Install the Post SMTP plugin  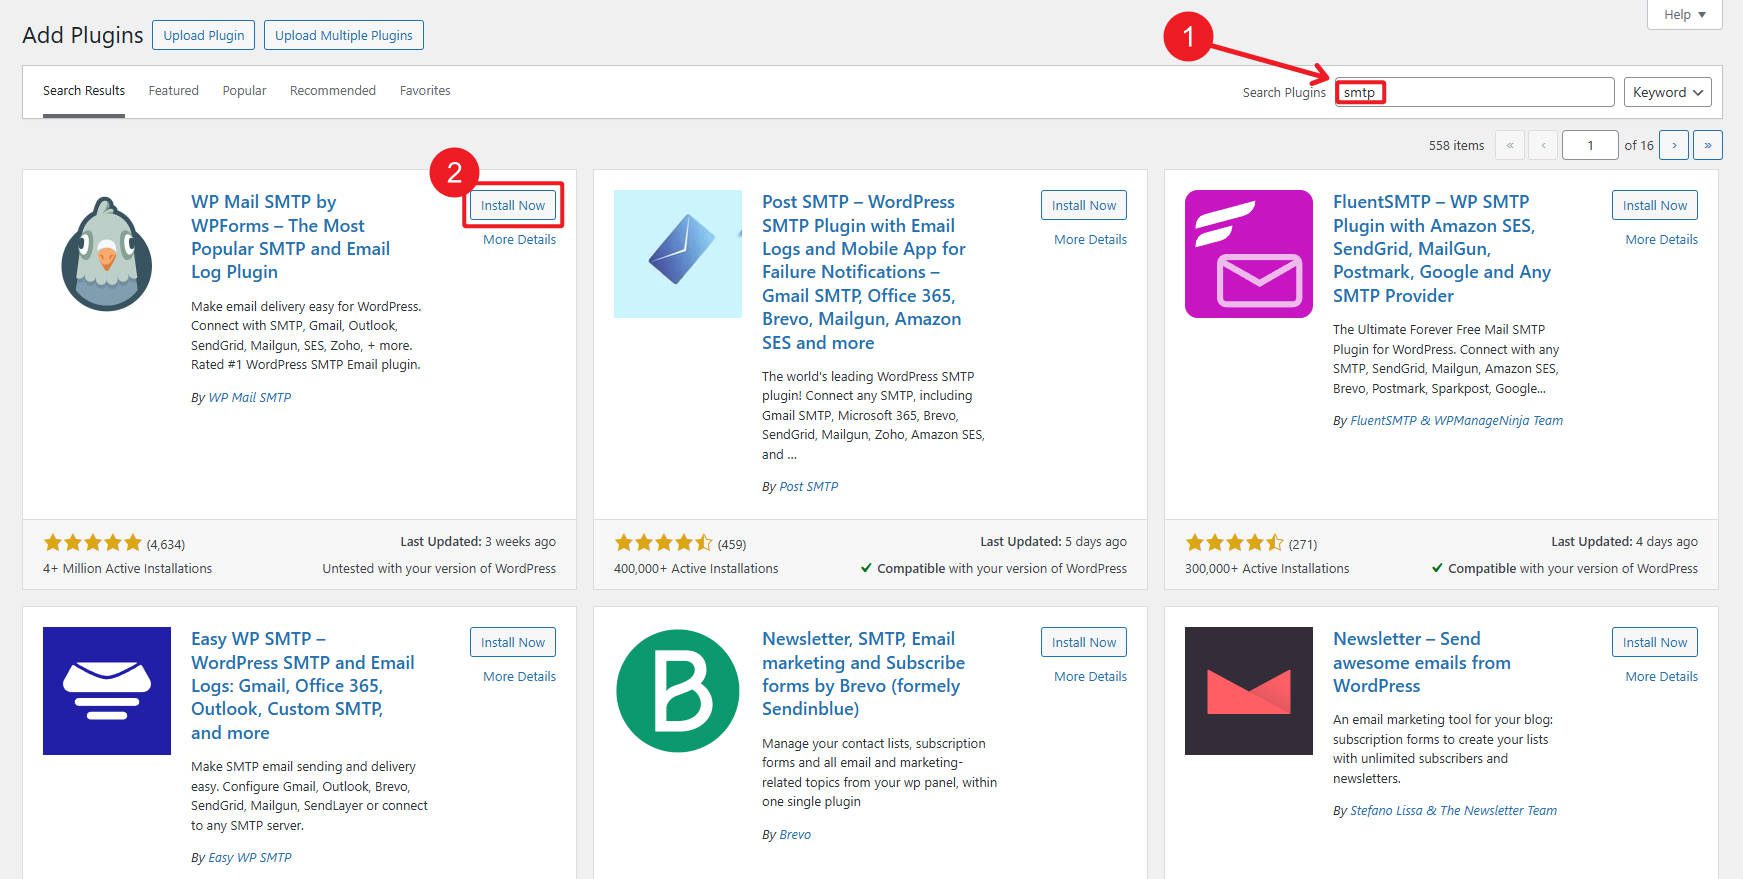tap(1084, 205)
